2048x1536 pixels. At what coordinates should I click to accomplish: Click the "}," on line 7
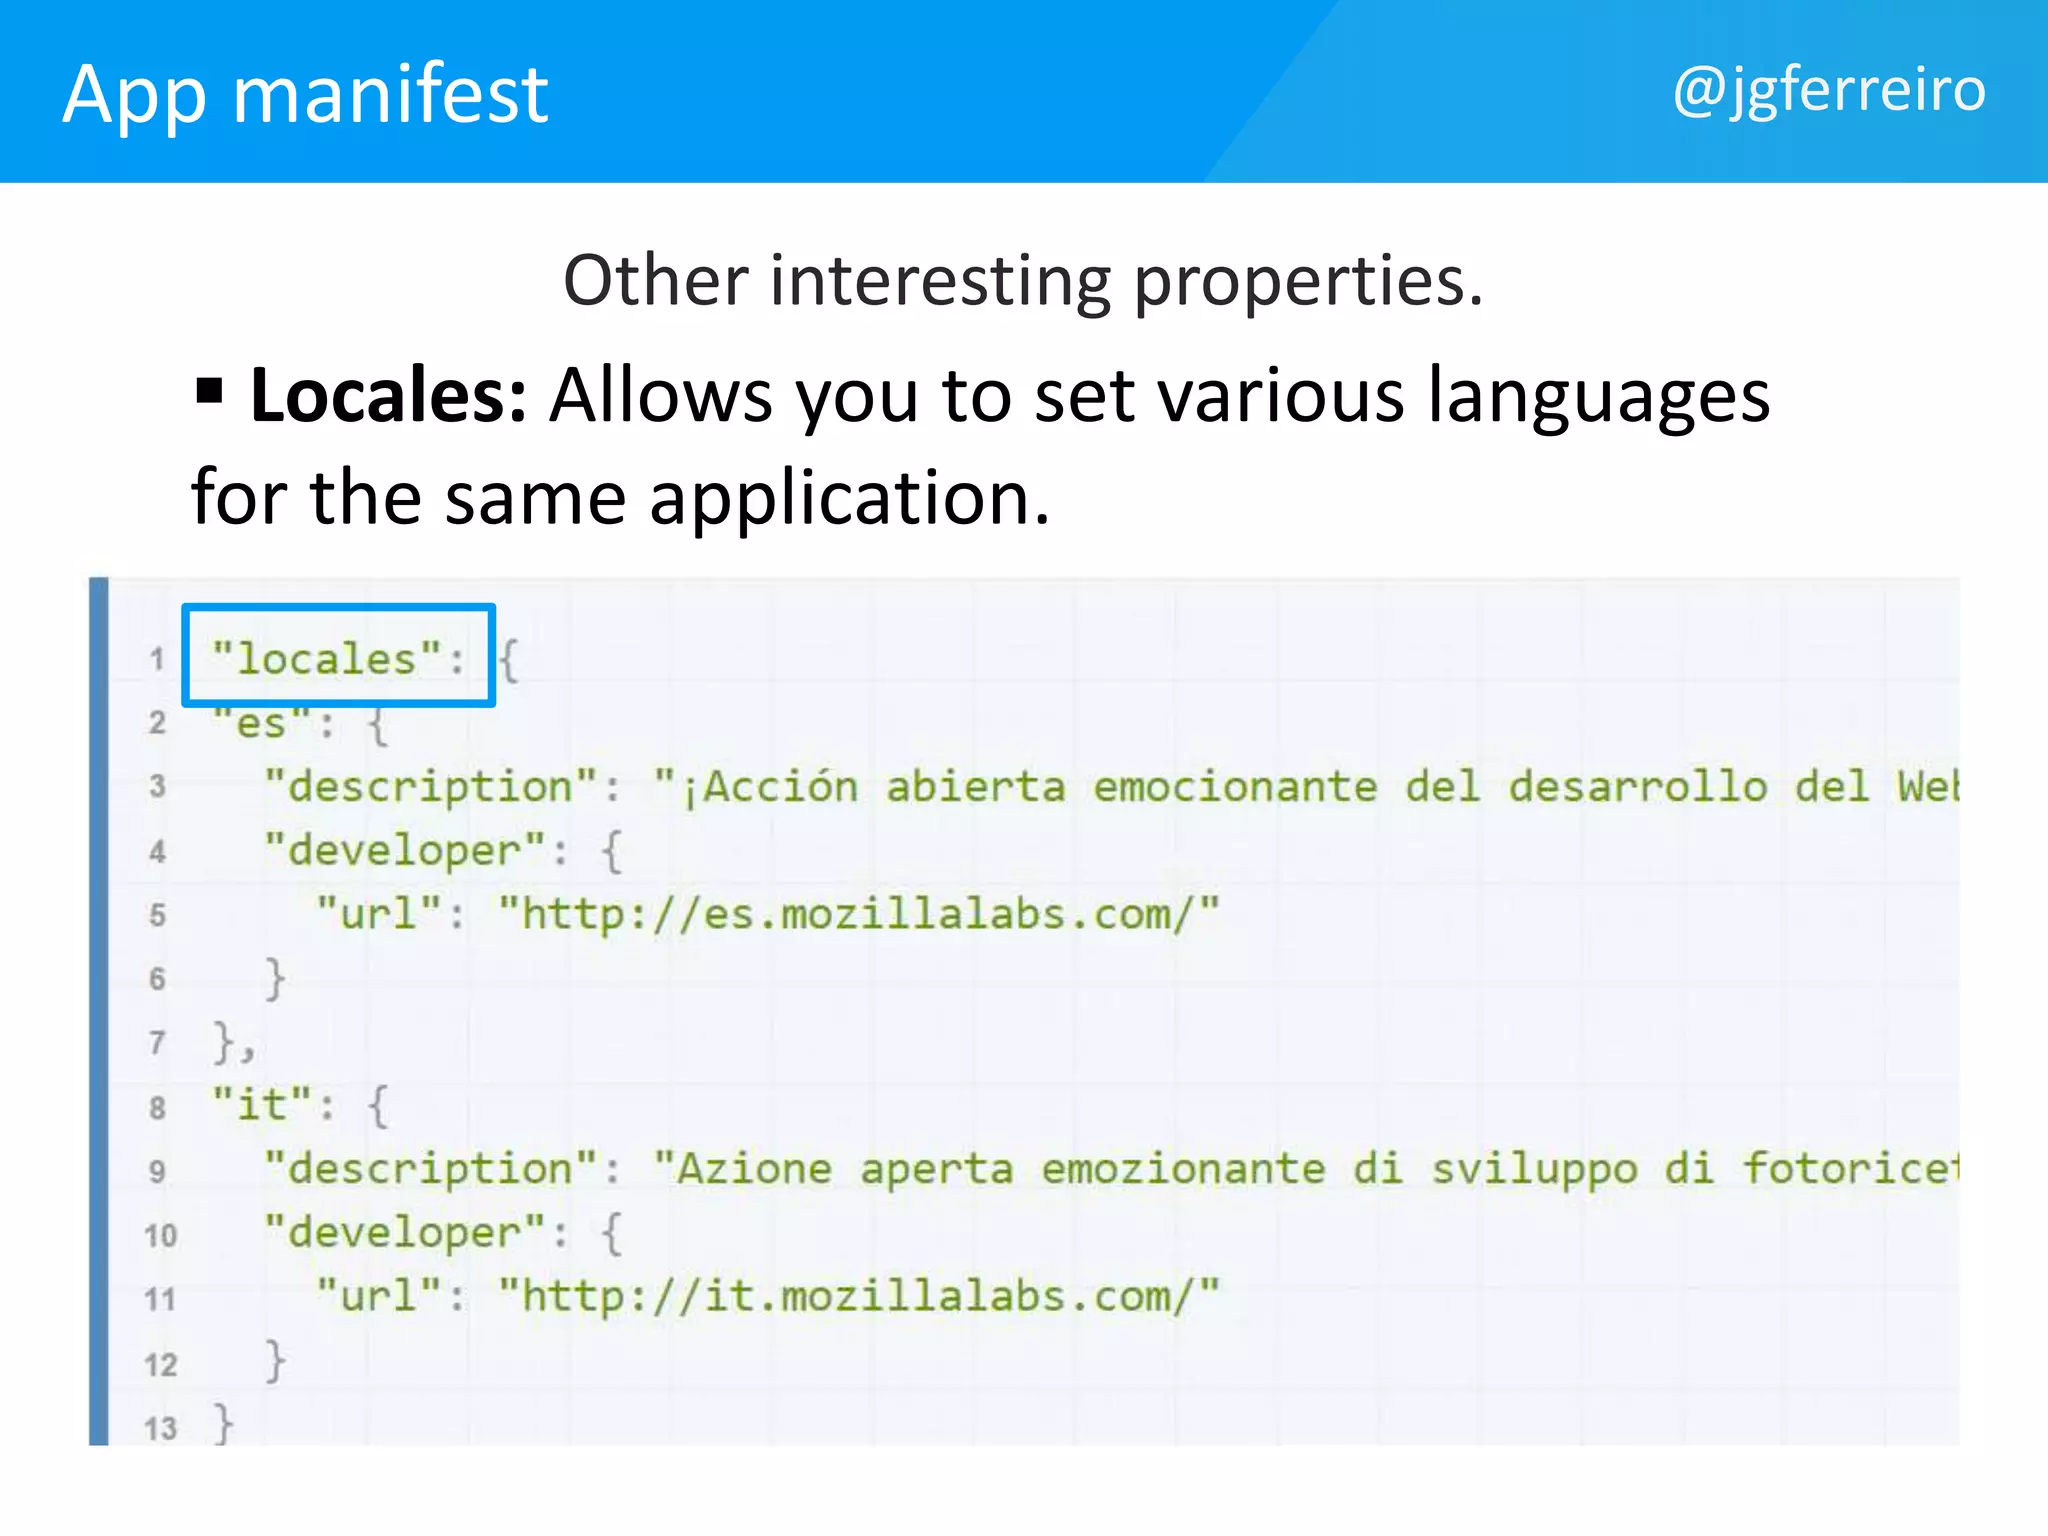pyautogui.click(x=234, y=1043)
